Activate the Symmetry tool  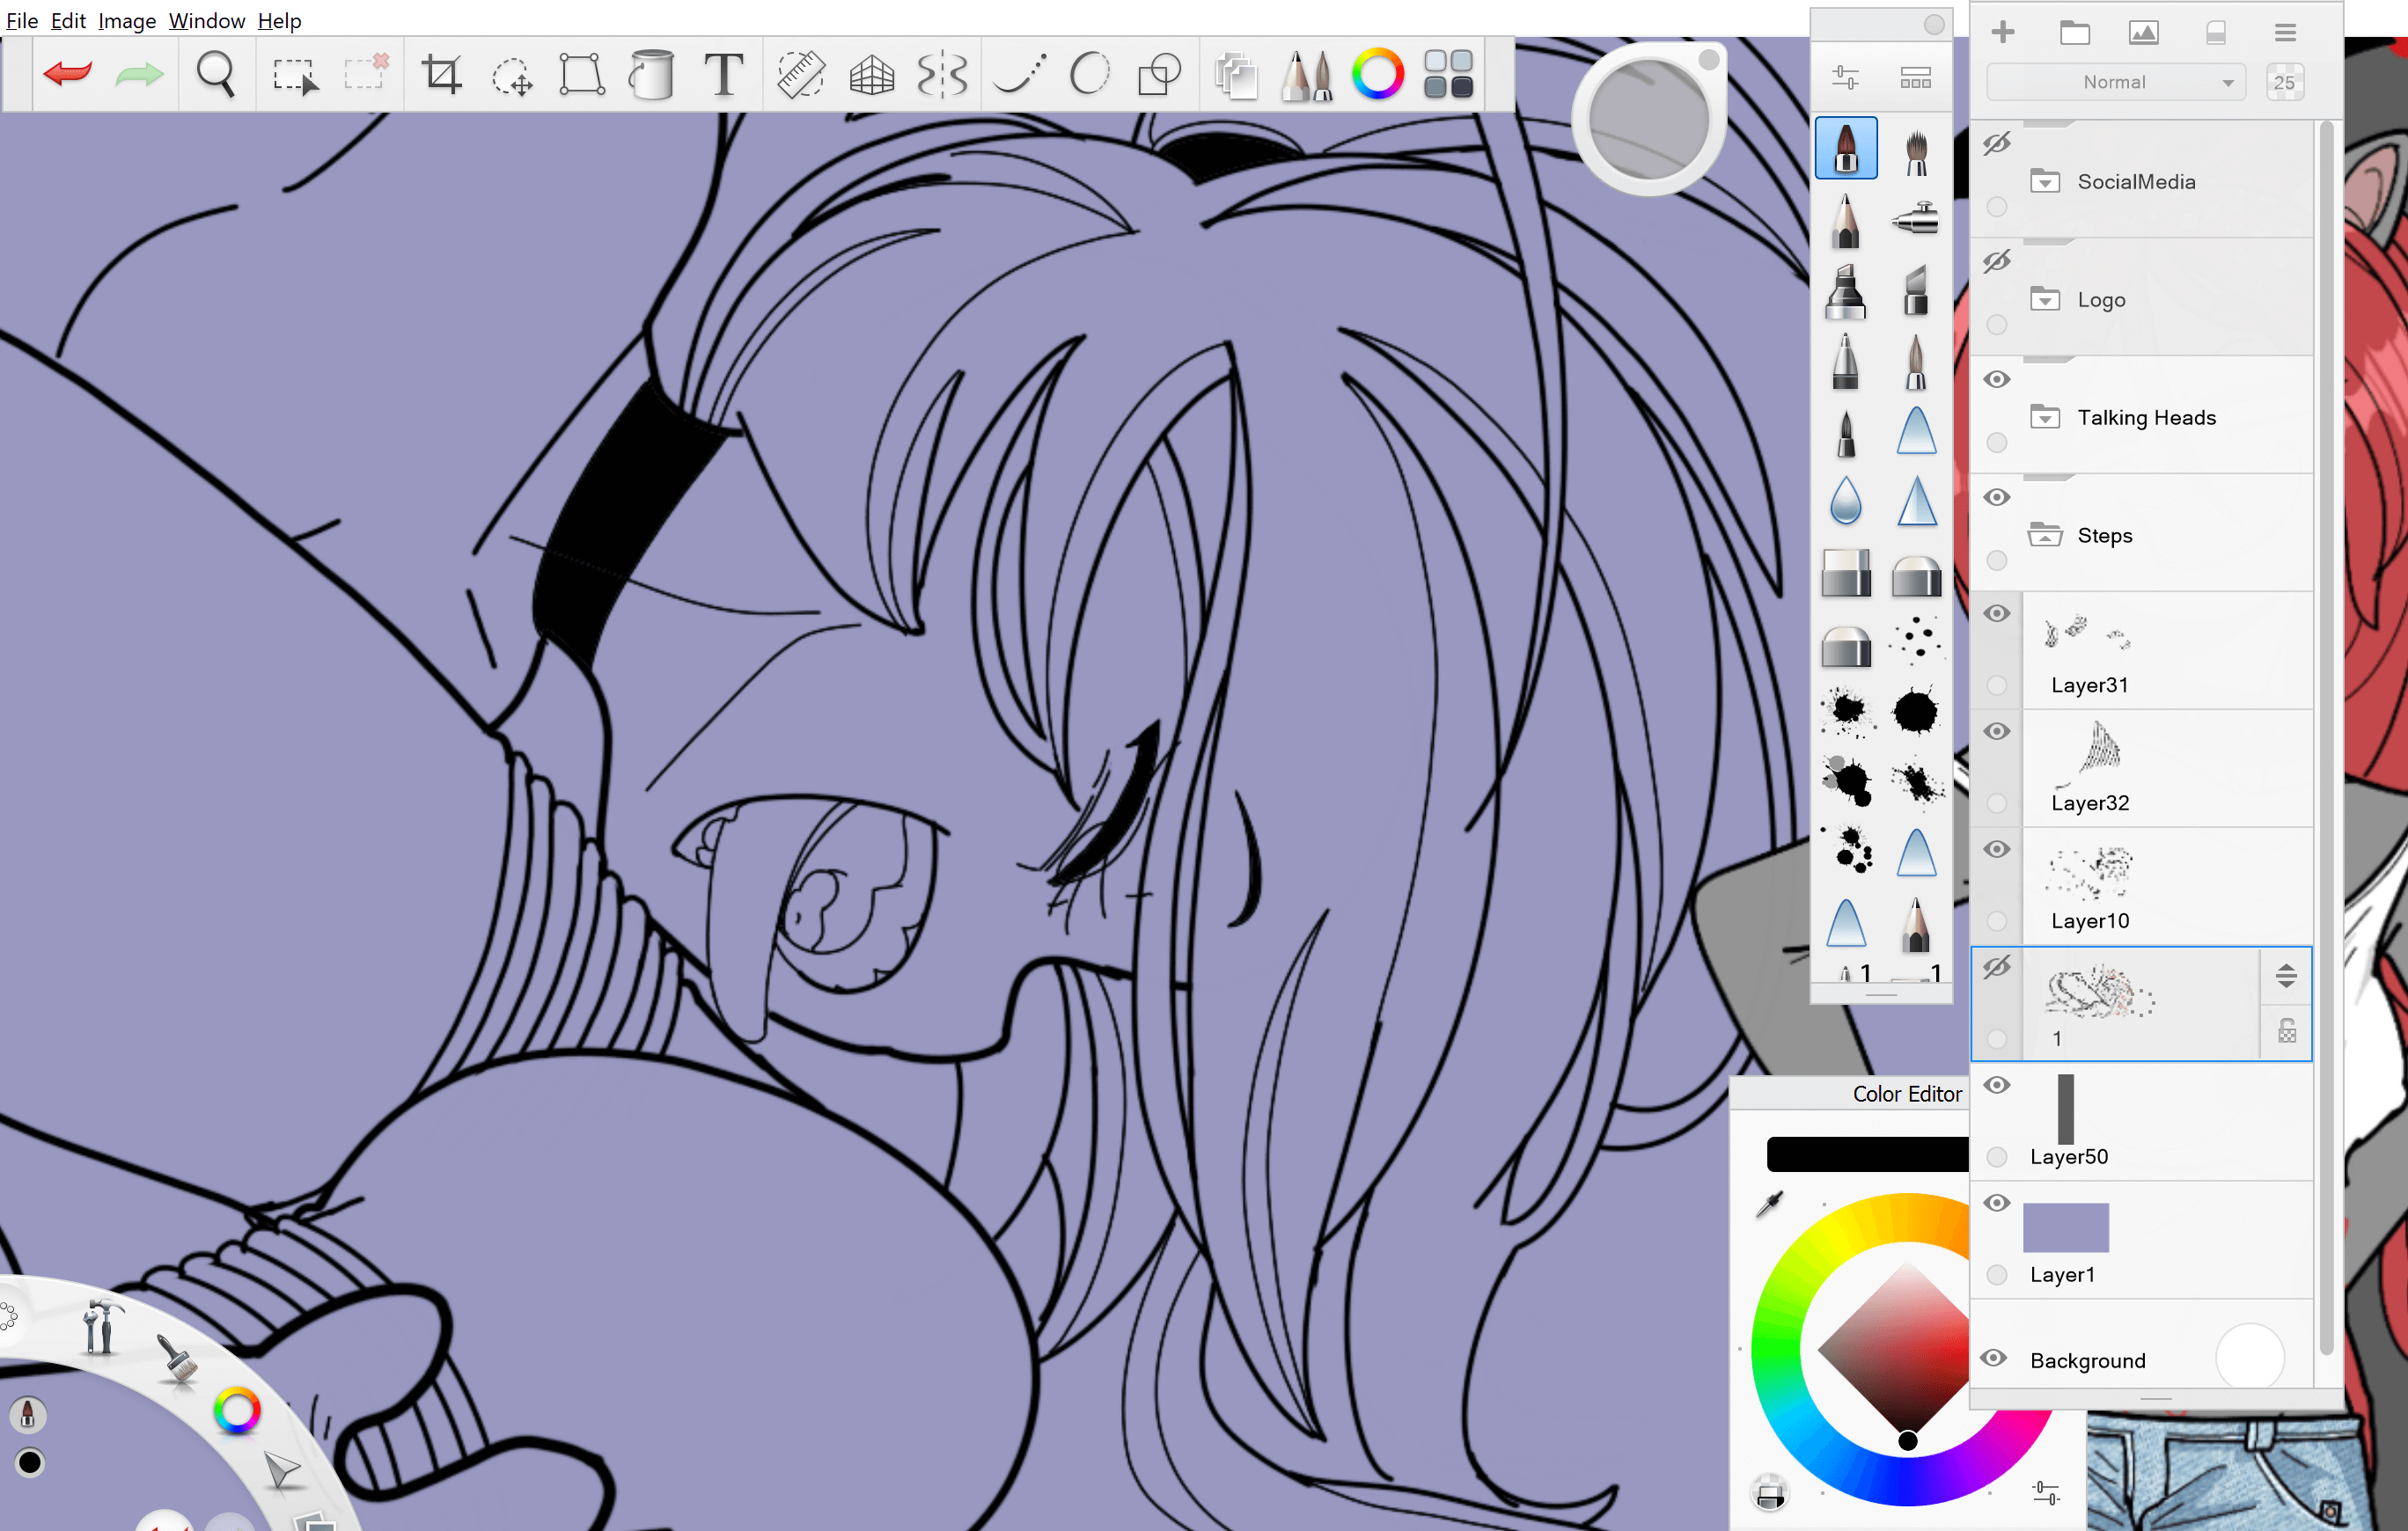coord(942,74)
